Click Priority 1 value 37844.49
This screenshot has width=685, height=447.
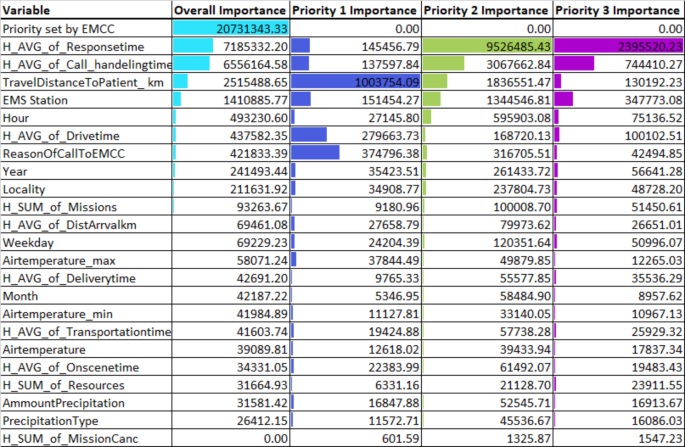pos(394,261)
